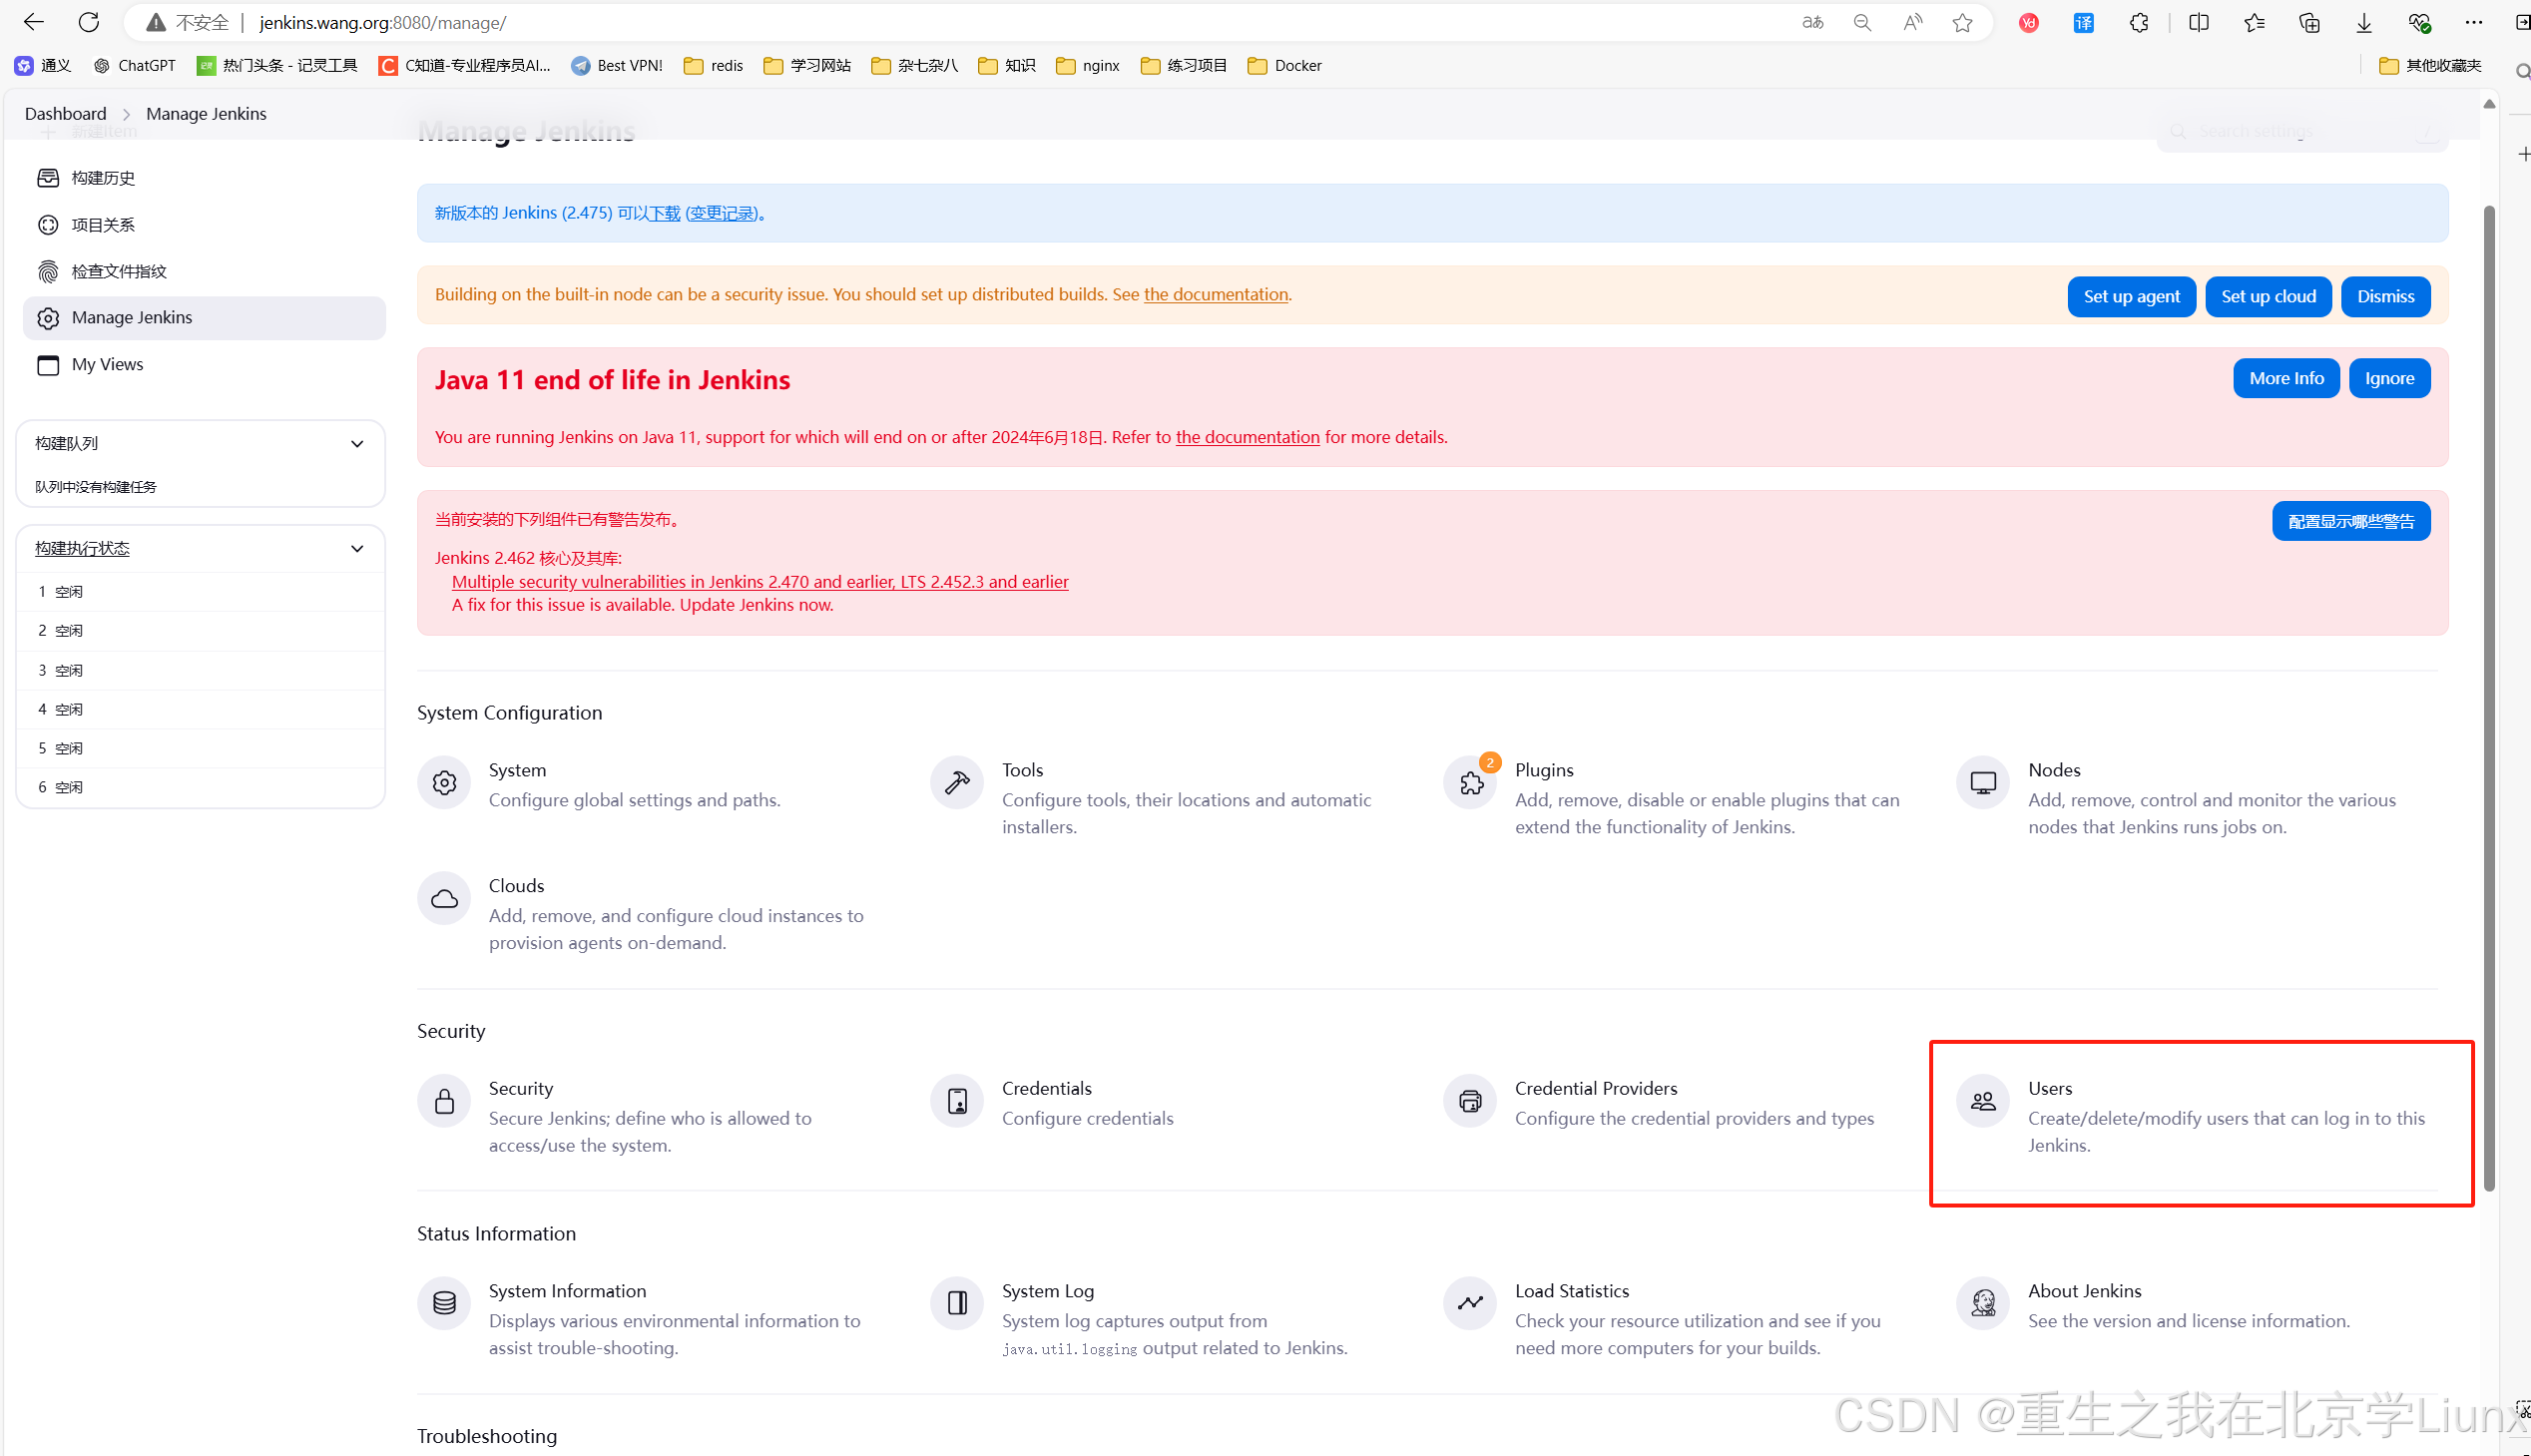Open the System Log book icon
The width and height of the screenshot is (2531, 1456).
pos(957,1303)
